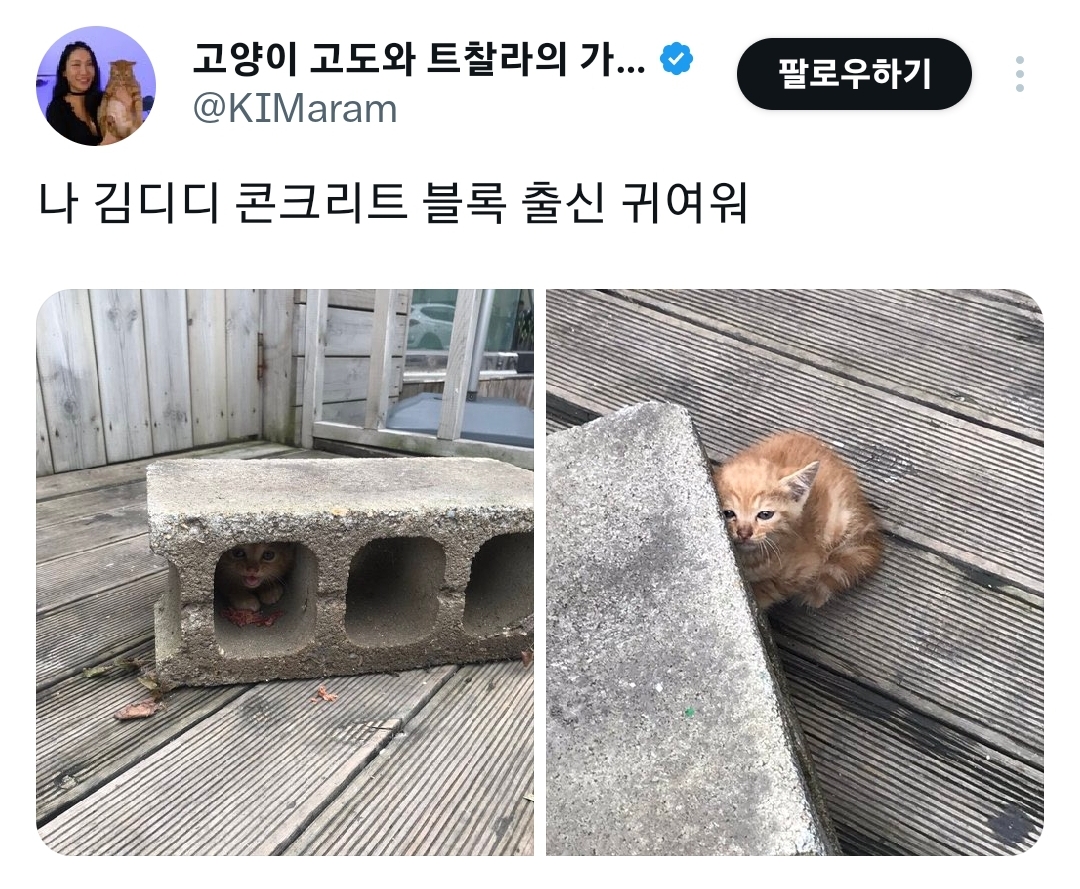
Task: Open the right photo with orange kitten
Action: tap(795, 572)
